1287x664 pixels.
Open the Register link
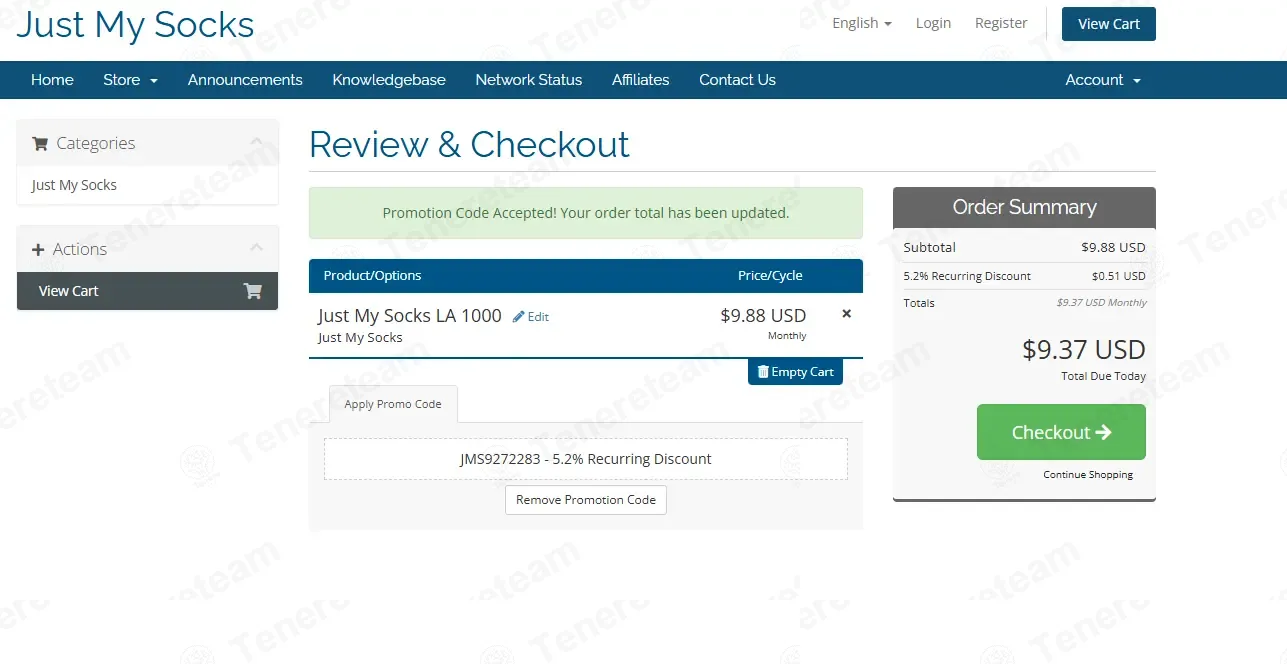point(1001,23)
